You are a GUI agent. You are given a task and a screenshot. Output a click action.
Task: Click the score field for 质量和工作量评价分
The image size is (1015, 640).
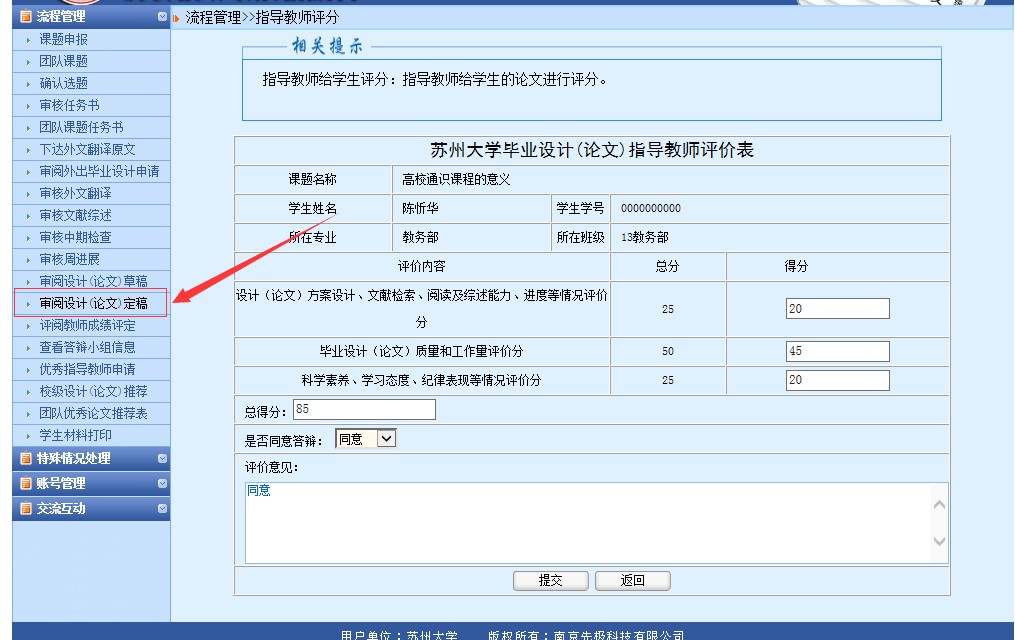tap(837, 351)
